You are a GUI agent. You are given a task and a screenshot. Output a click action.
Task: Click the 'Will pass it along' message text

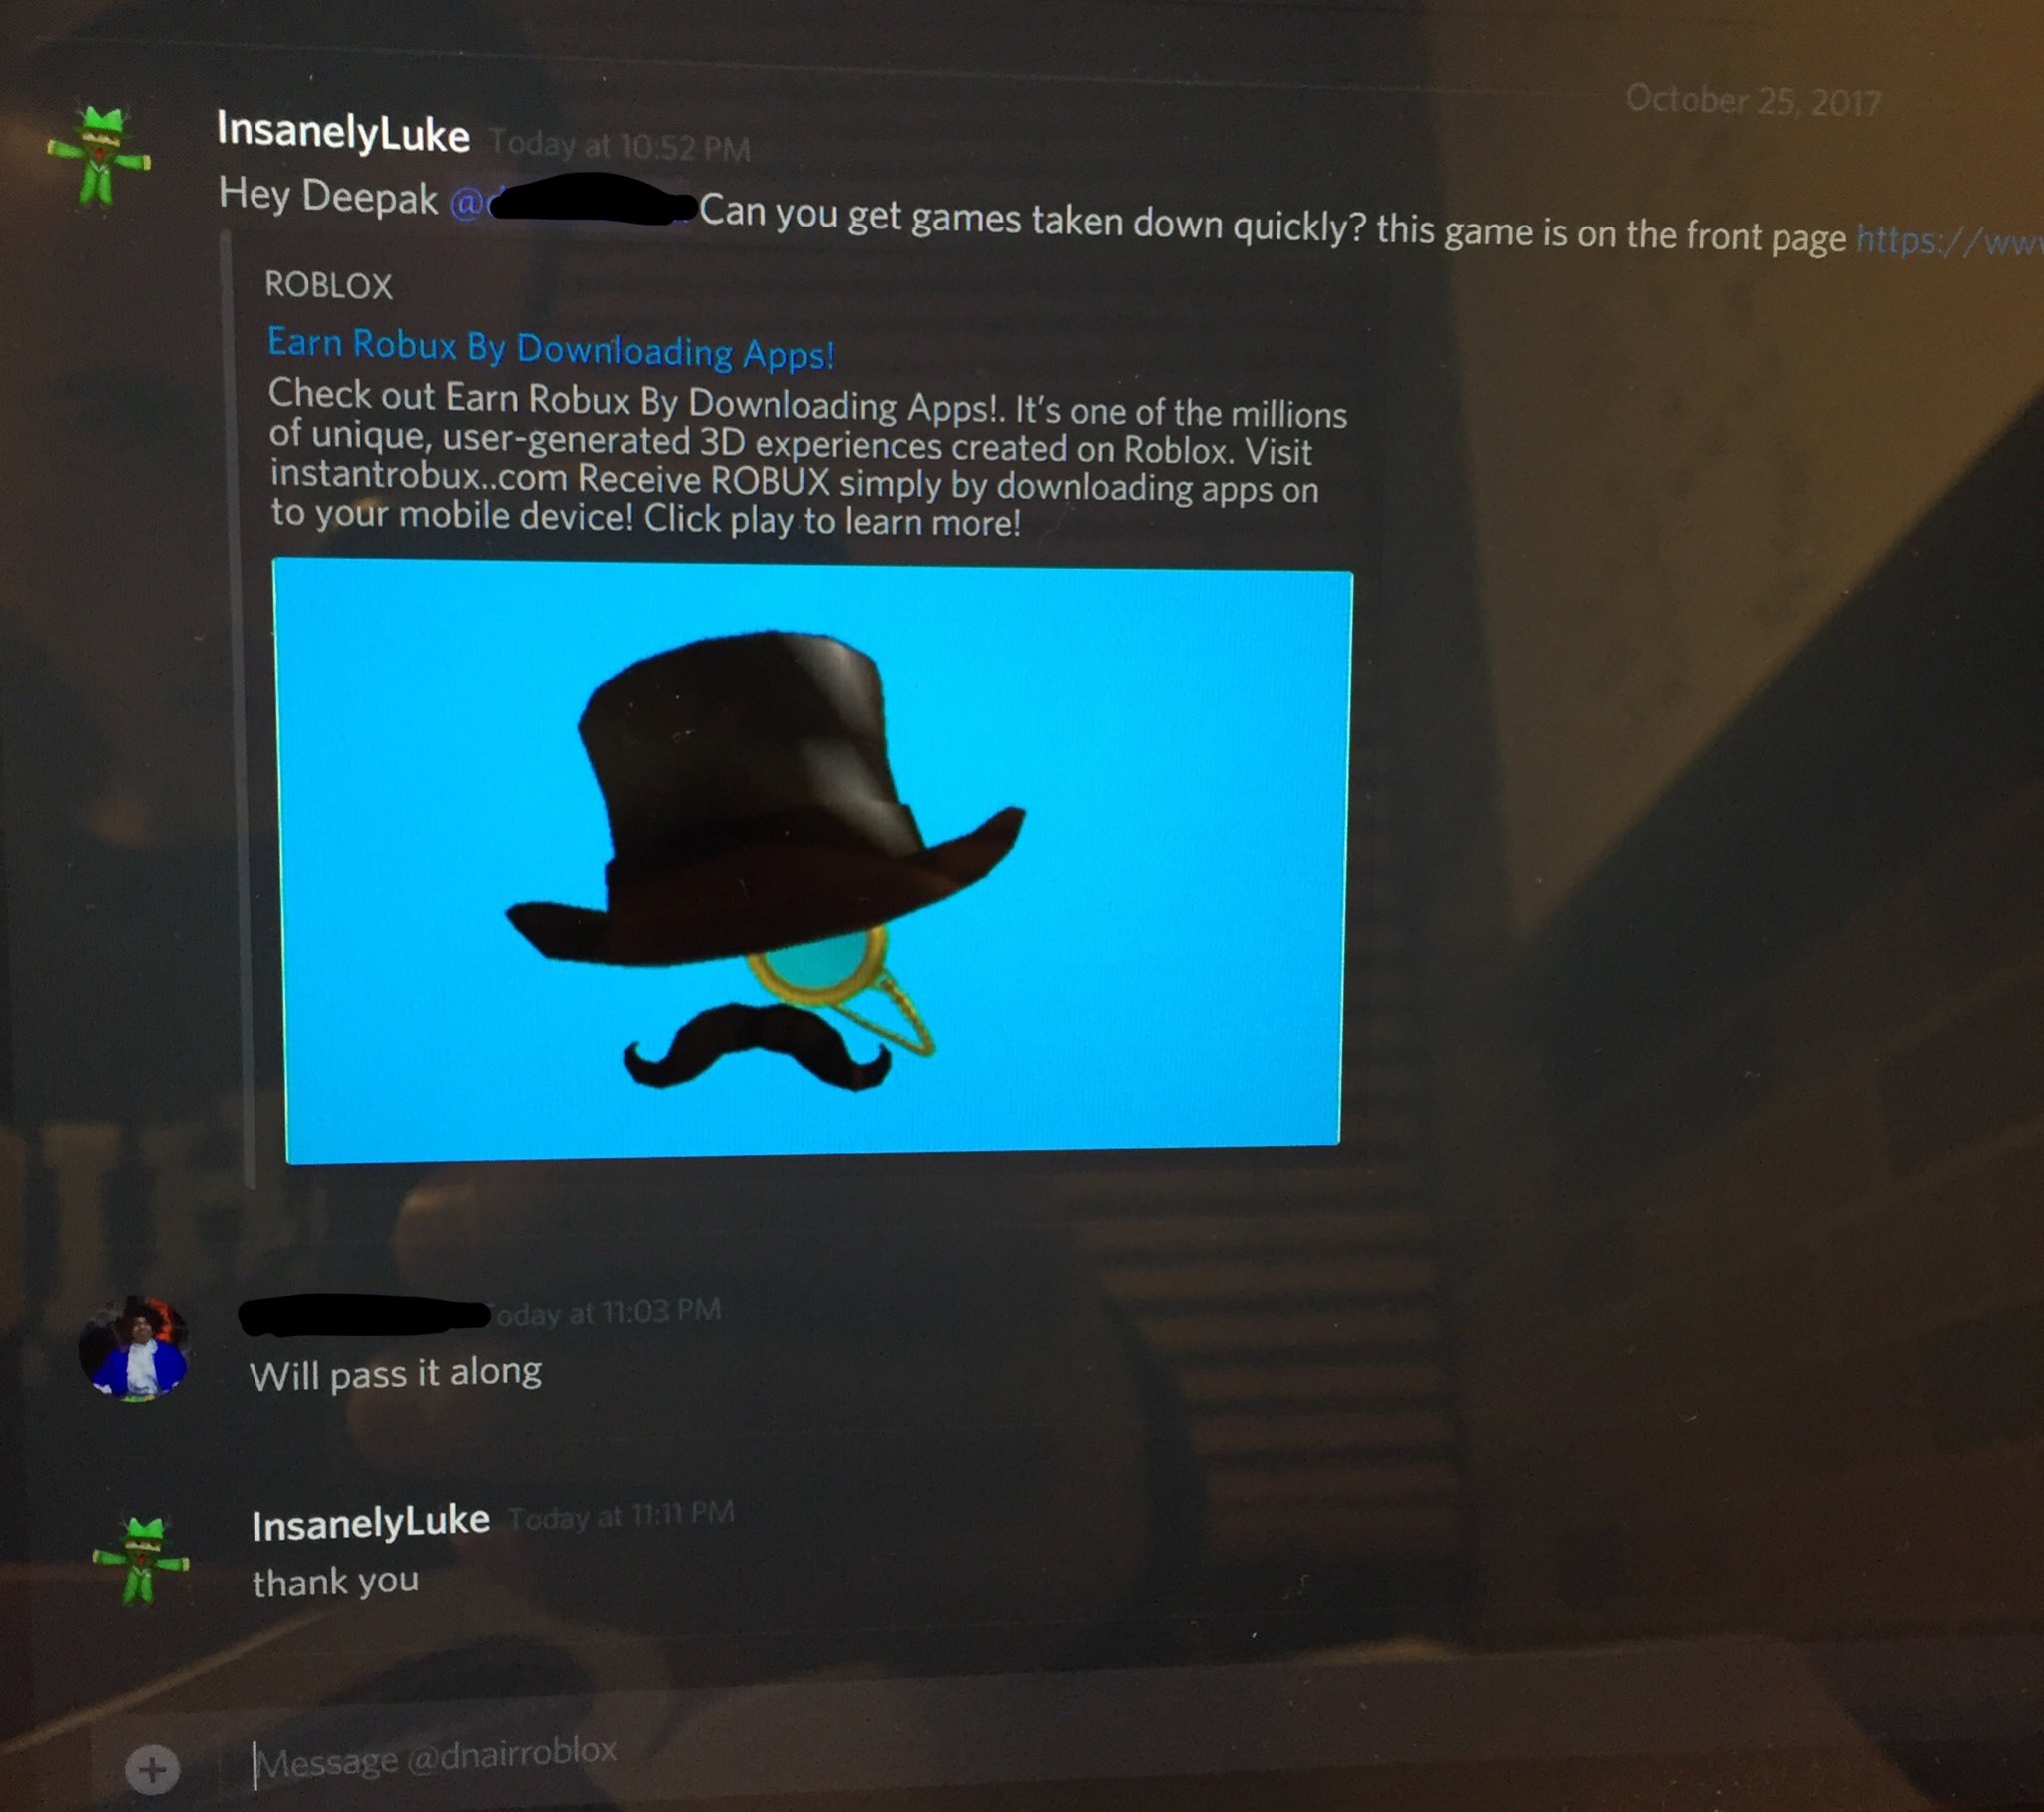click(395, 1373)
